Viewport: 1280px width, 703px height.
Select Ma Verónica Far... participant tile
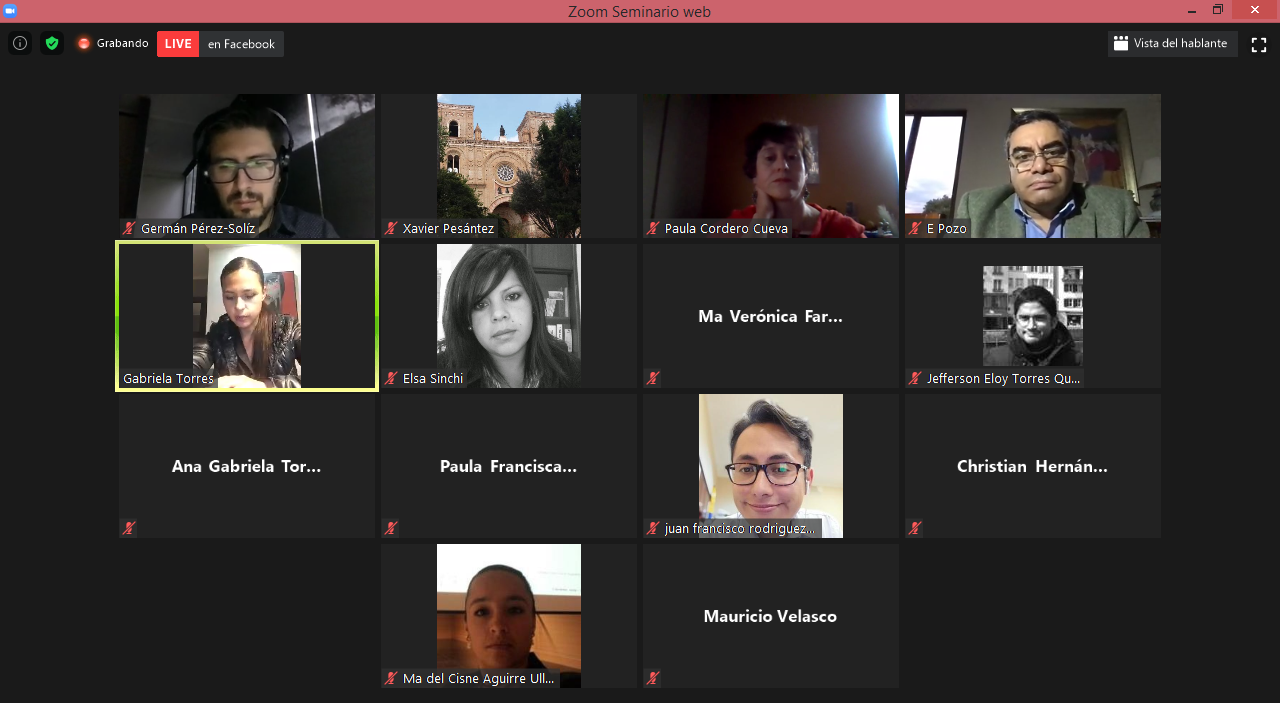771,316
